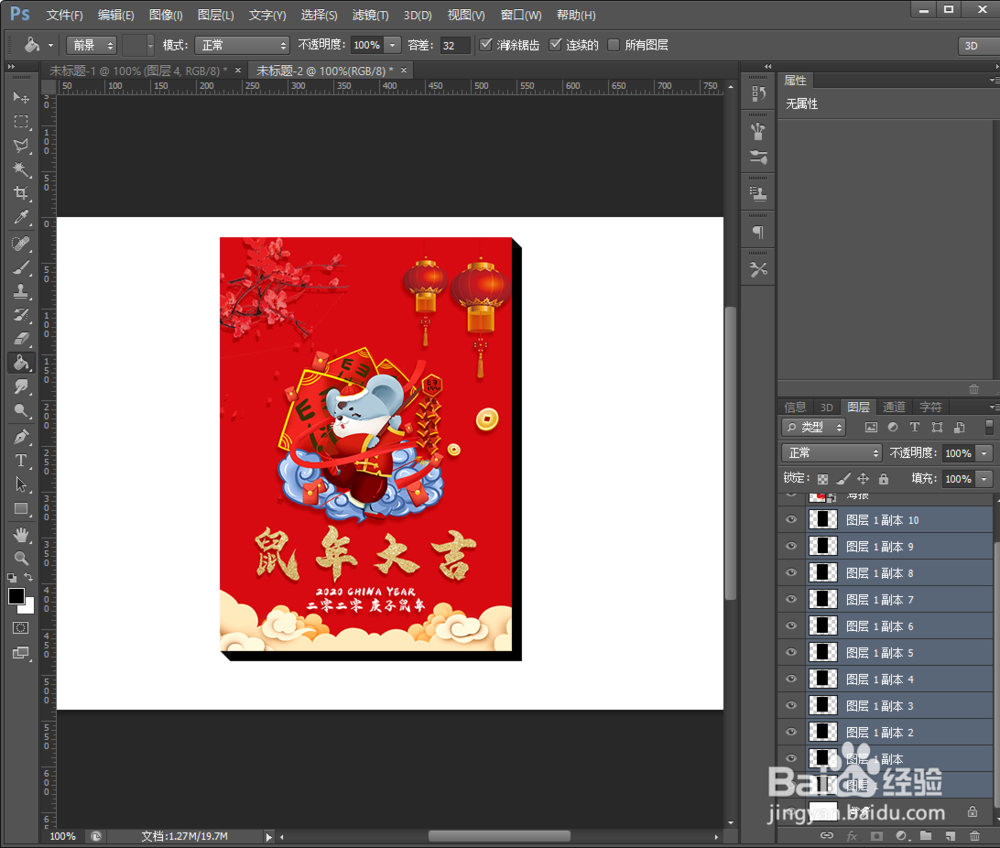Click the delete layer trash icon

(x=974, y=835)
